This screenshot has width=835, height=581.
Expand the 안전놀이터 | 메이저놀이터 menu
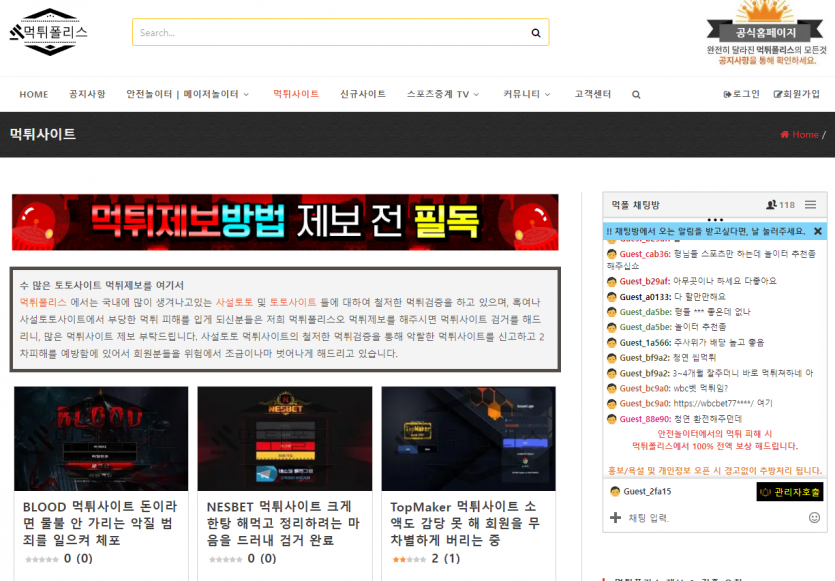pyautogui.click(x=187, y=94)
